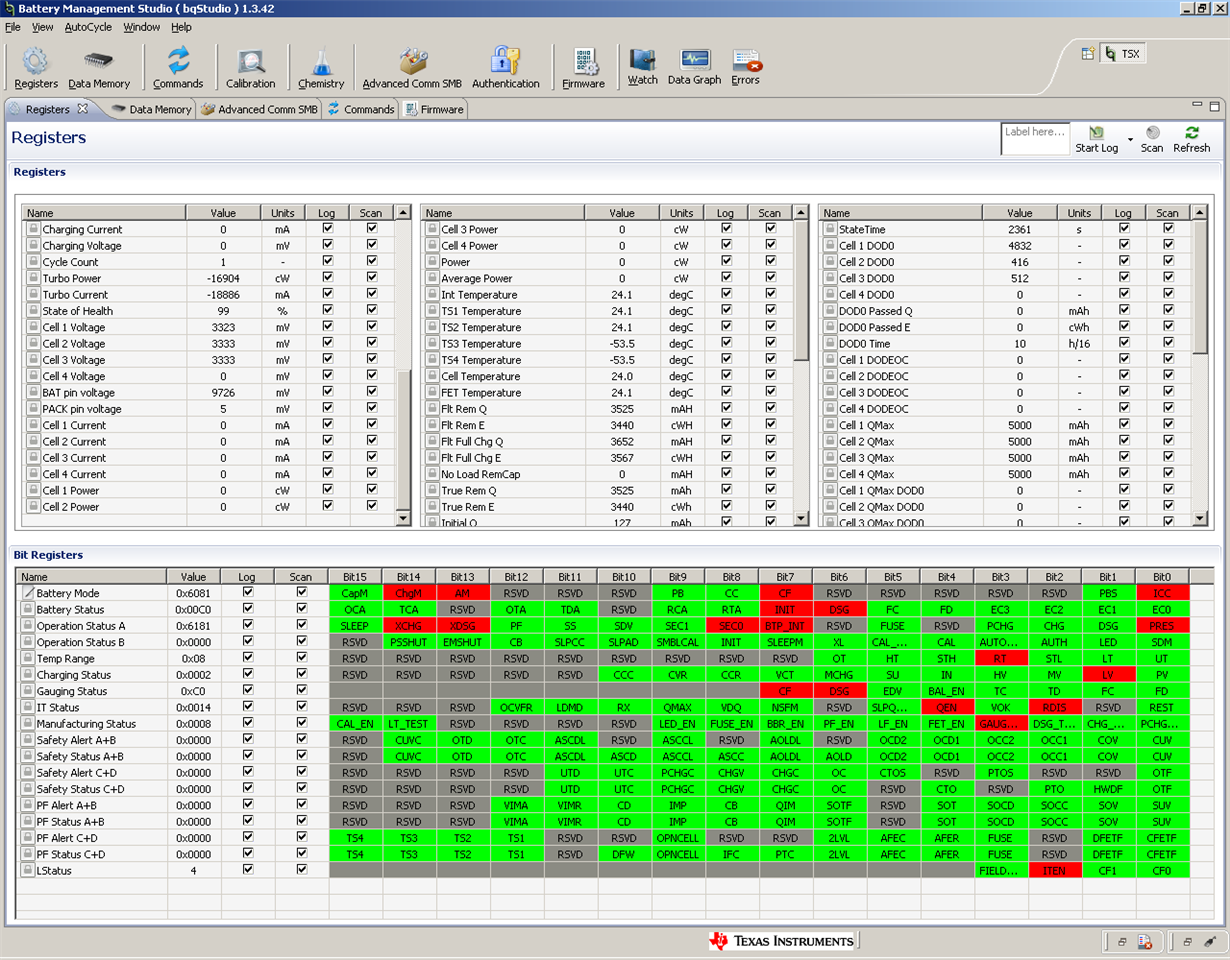This screenshot has height=960, width=1230.
Task: Toggle Scan checkbox for Cell Temperature
Action: tap(770, 375)
